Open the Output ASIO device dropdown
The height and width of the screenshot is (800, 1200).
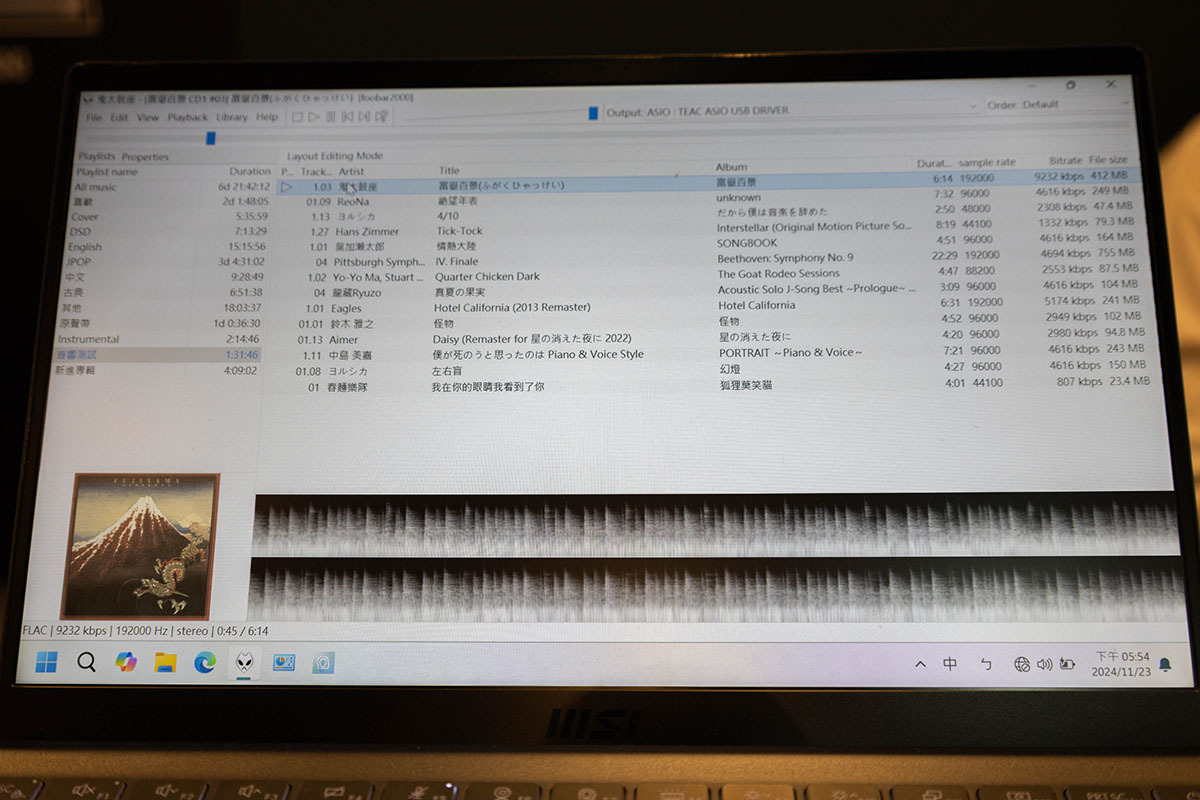(790, 110)
